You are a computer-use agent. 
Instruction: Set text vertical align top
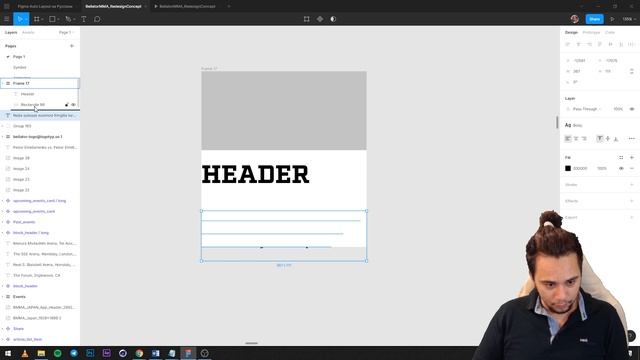(600, 139)
